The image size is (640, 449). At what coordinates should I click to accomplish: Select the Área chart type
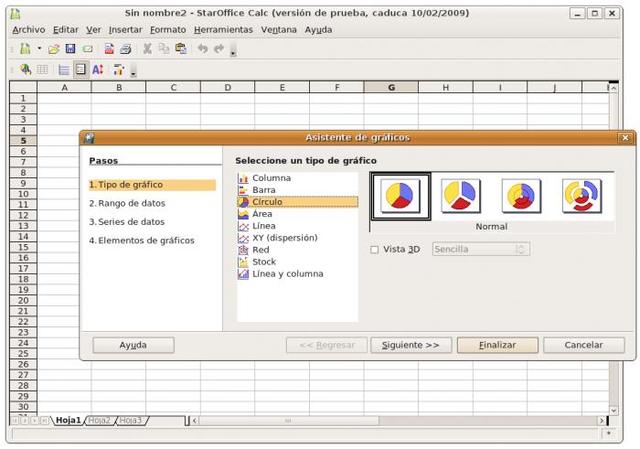(x=298, y=213)
